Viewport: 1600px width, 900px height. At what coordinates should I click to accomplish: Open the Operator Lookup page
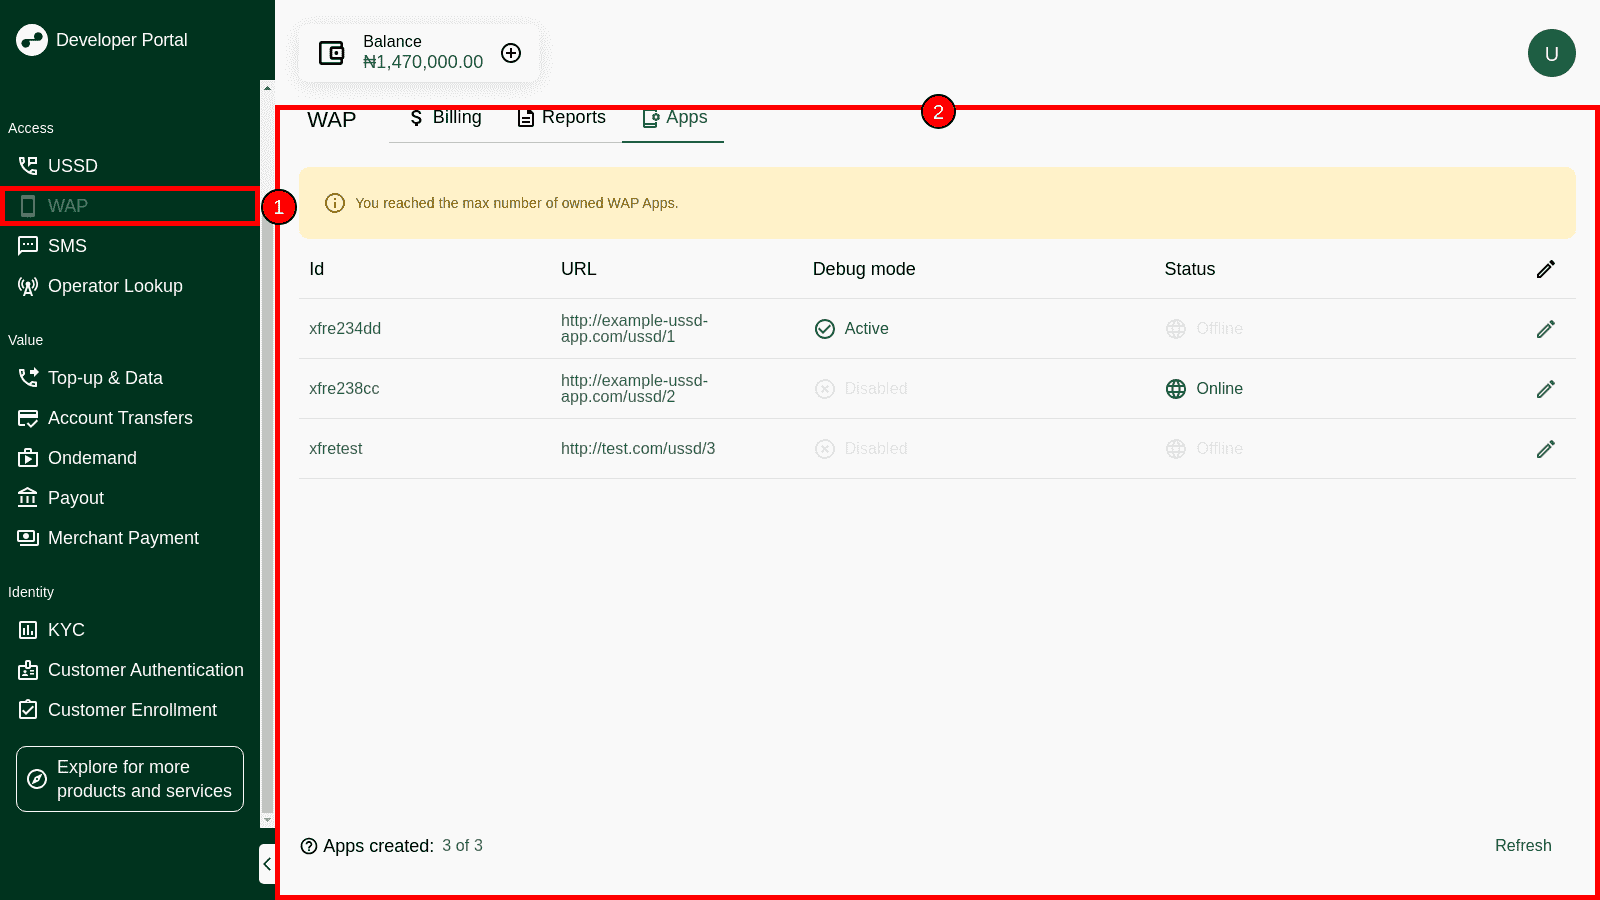pos(114,286)
